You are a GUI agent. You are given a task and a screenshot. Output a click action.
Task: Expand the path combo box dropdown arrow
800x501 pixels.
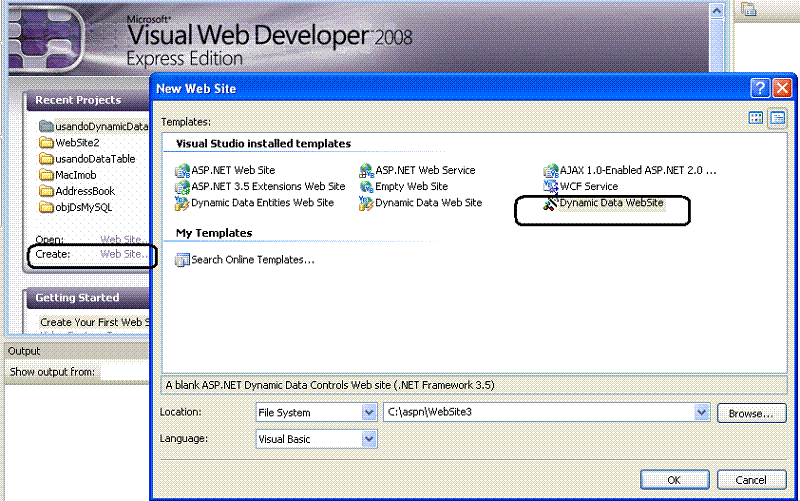click(x=702, y=412)
